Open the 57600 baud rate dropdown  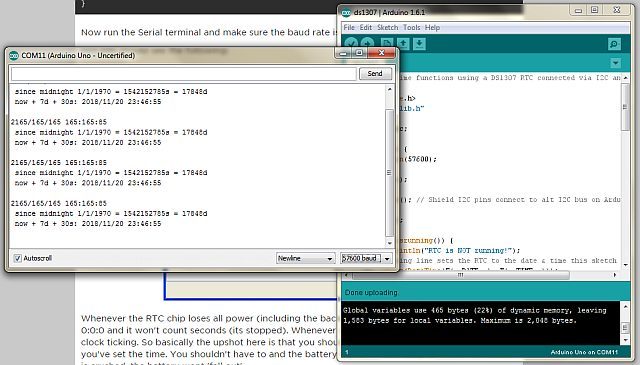pos(366,258)
